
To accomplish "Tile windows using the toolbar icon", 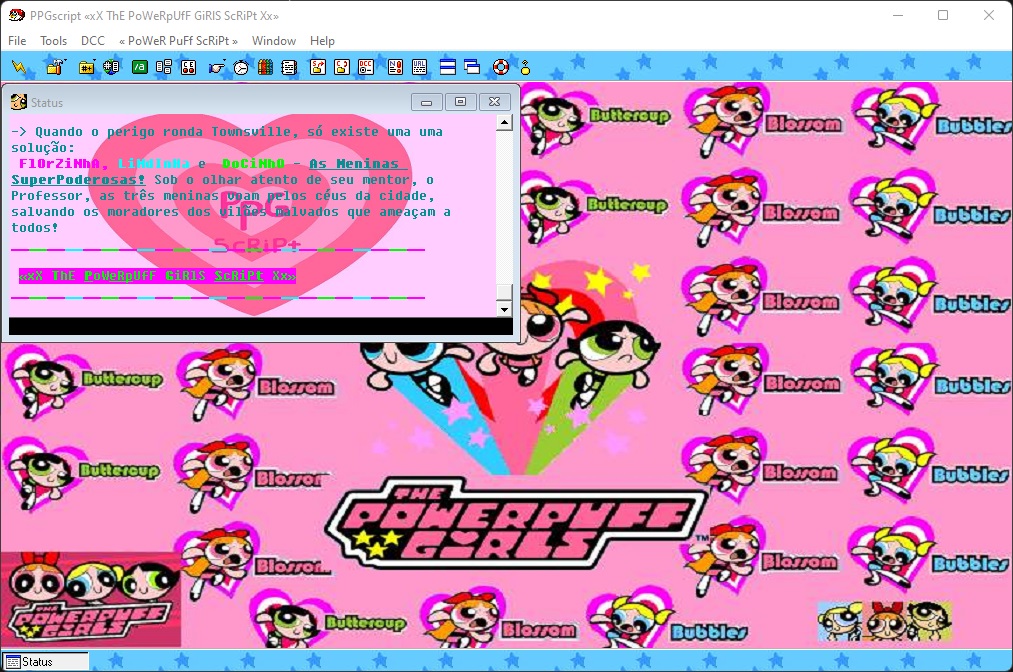I will pyautogui.click(x=448, y=67).
